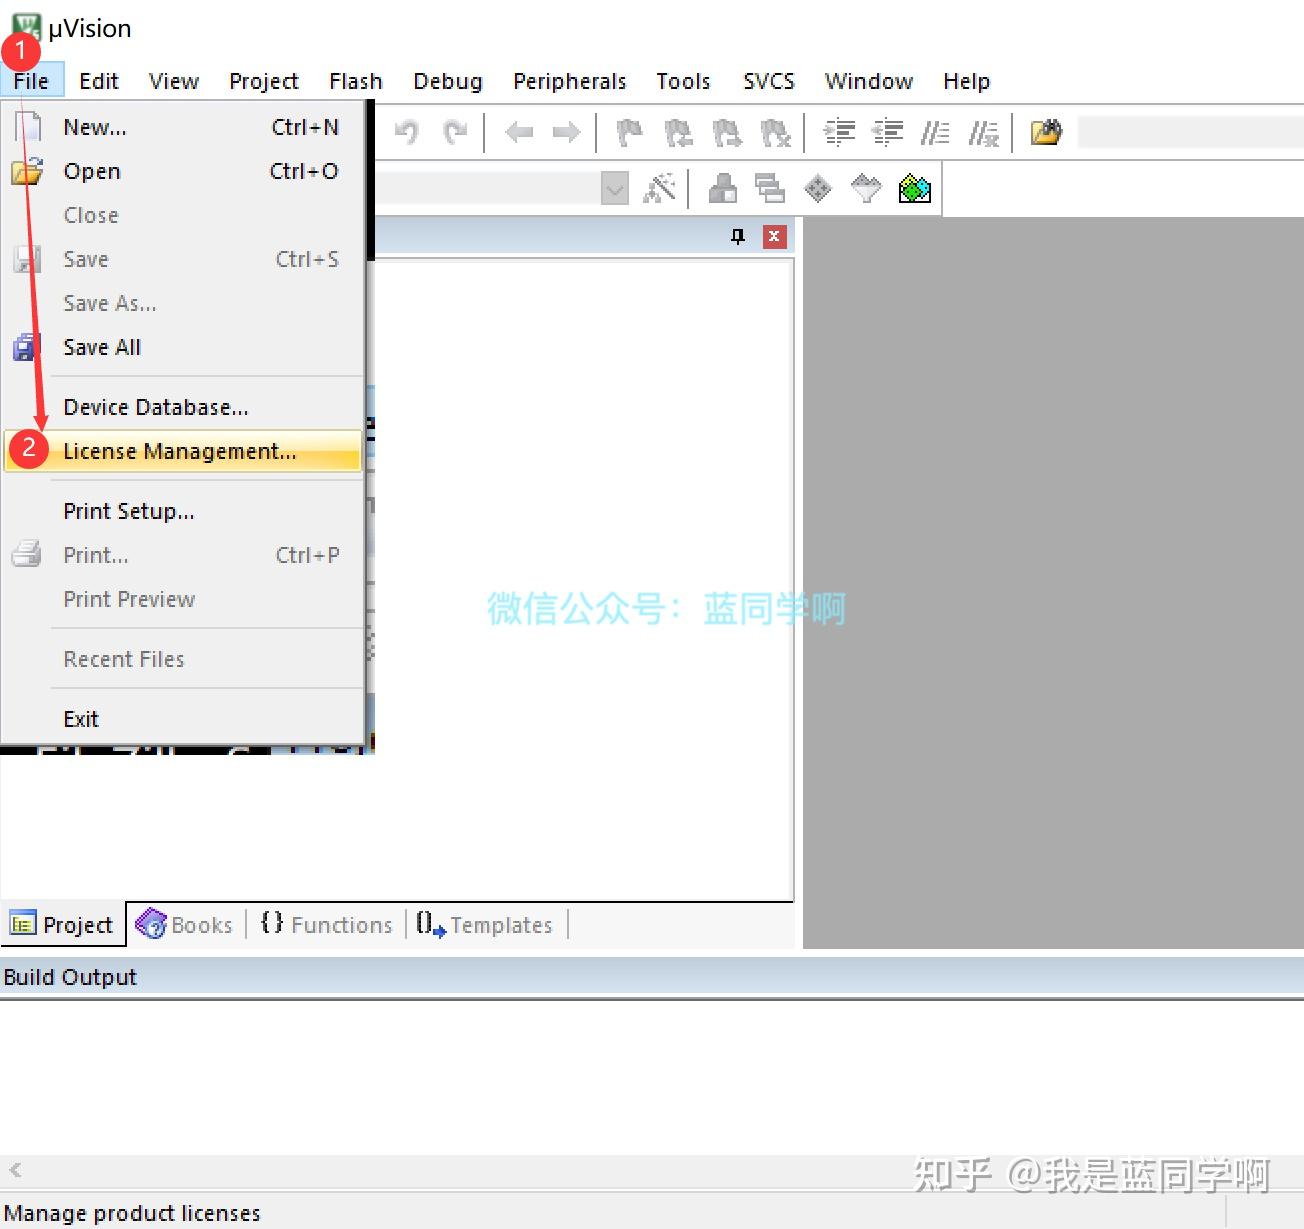
Task: Select the Print Preview menu entry
Action: pyautogui.click(x=183, y=599)
